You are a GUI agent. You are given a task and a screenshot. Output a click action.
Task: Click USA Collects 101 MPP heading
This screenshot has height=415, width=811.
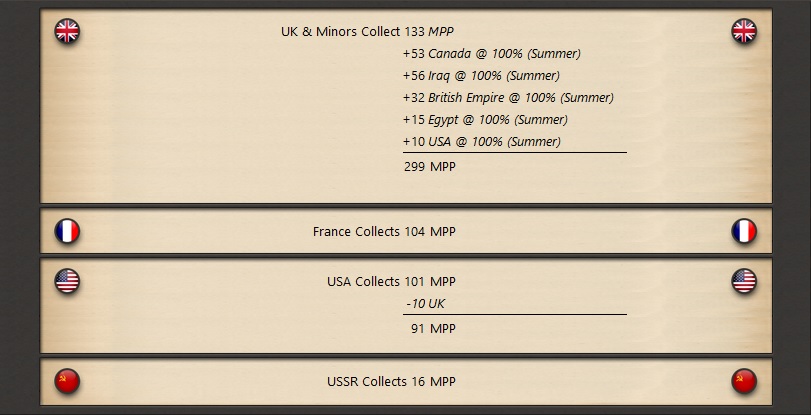(x=391, y=281)
